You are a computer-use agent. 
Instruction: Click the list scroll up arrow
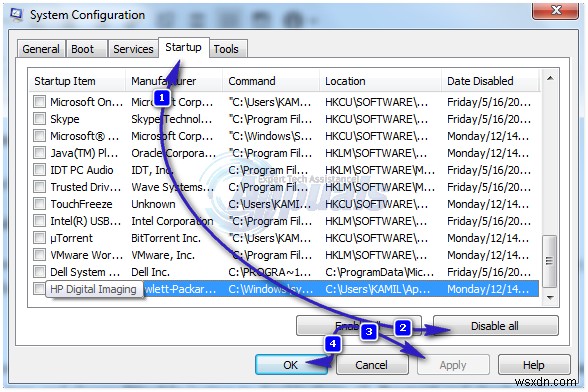[550, 78]
